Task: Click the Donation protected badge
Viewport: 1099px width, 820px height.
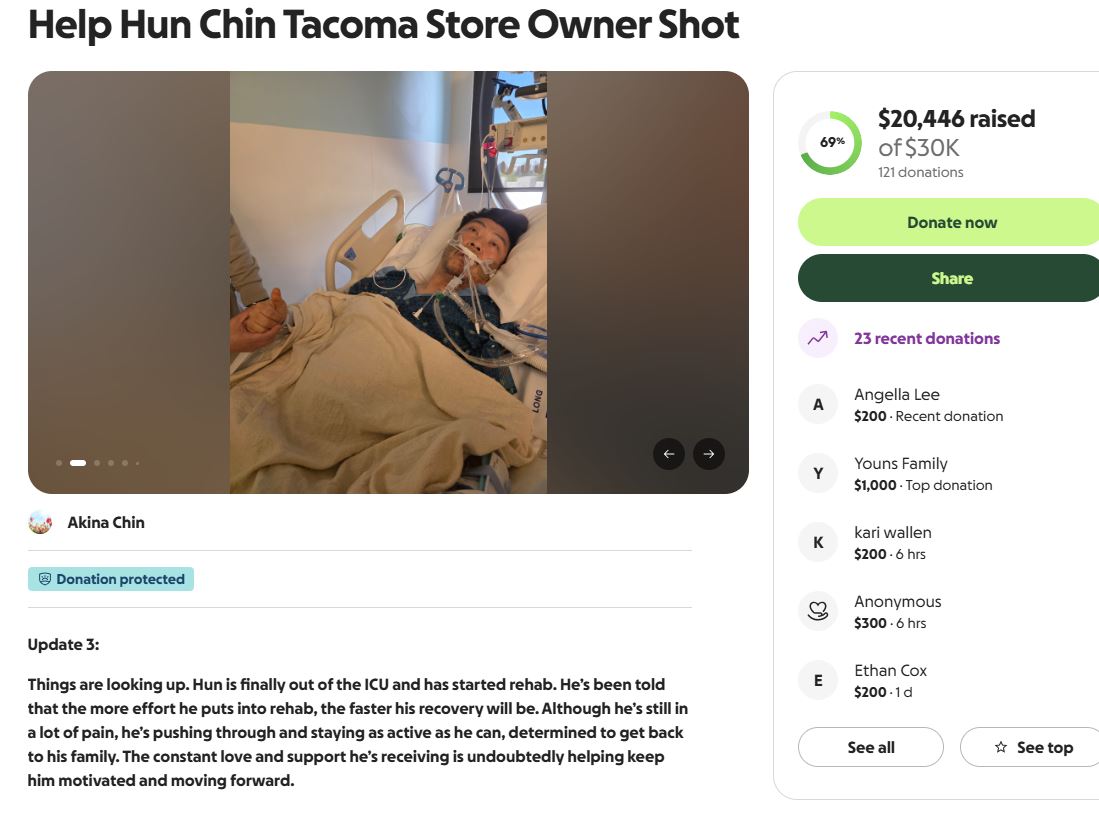Action: (111, 579)
